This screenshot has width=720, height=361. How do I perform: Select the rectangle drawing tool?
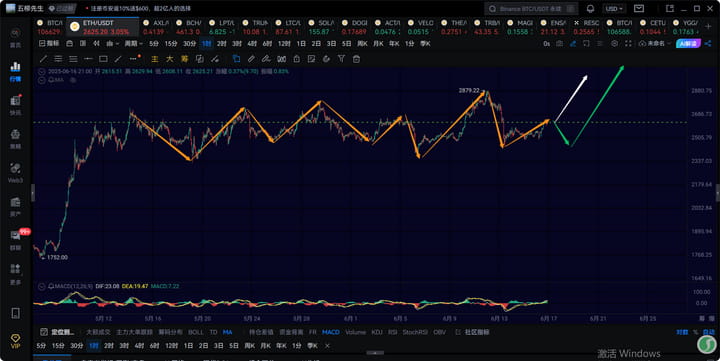103,59
